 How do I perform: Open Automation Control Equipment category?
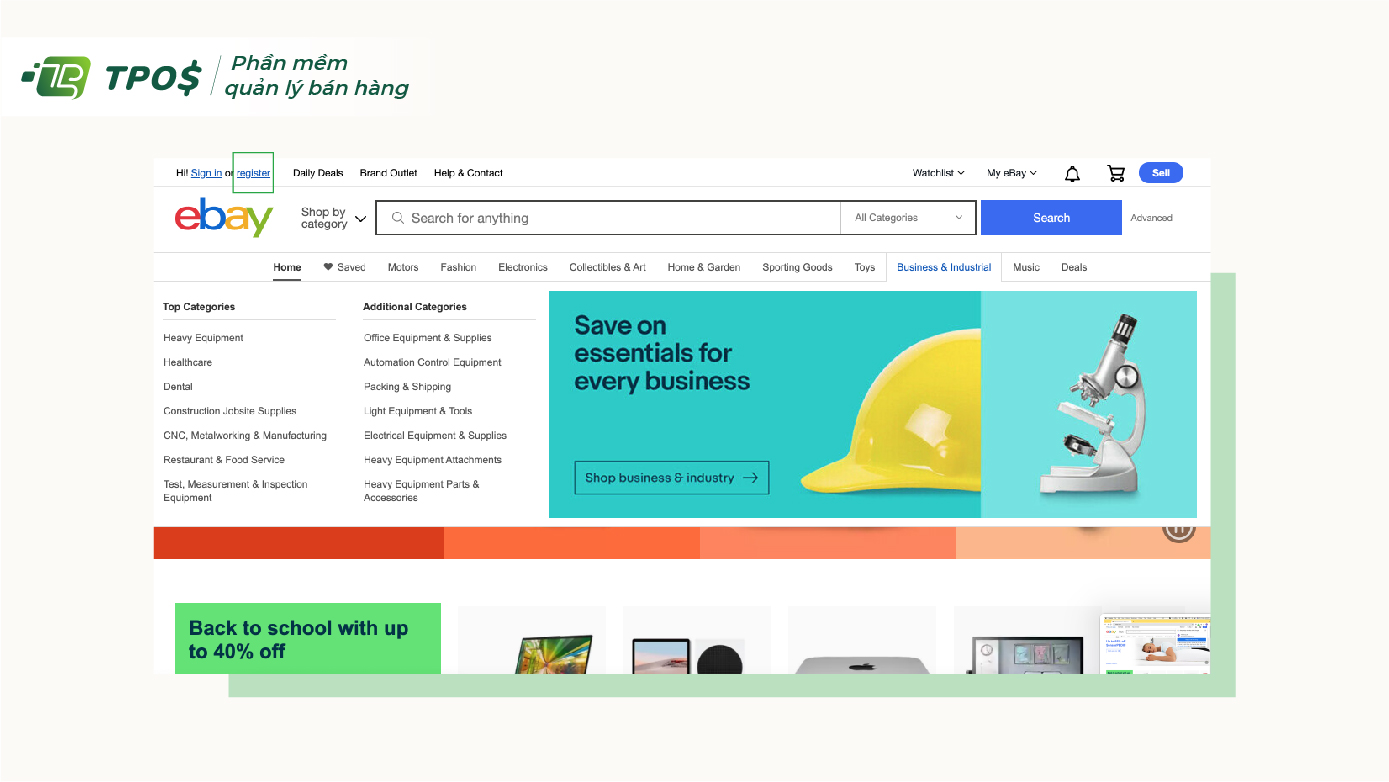(x=433, y=362)
